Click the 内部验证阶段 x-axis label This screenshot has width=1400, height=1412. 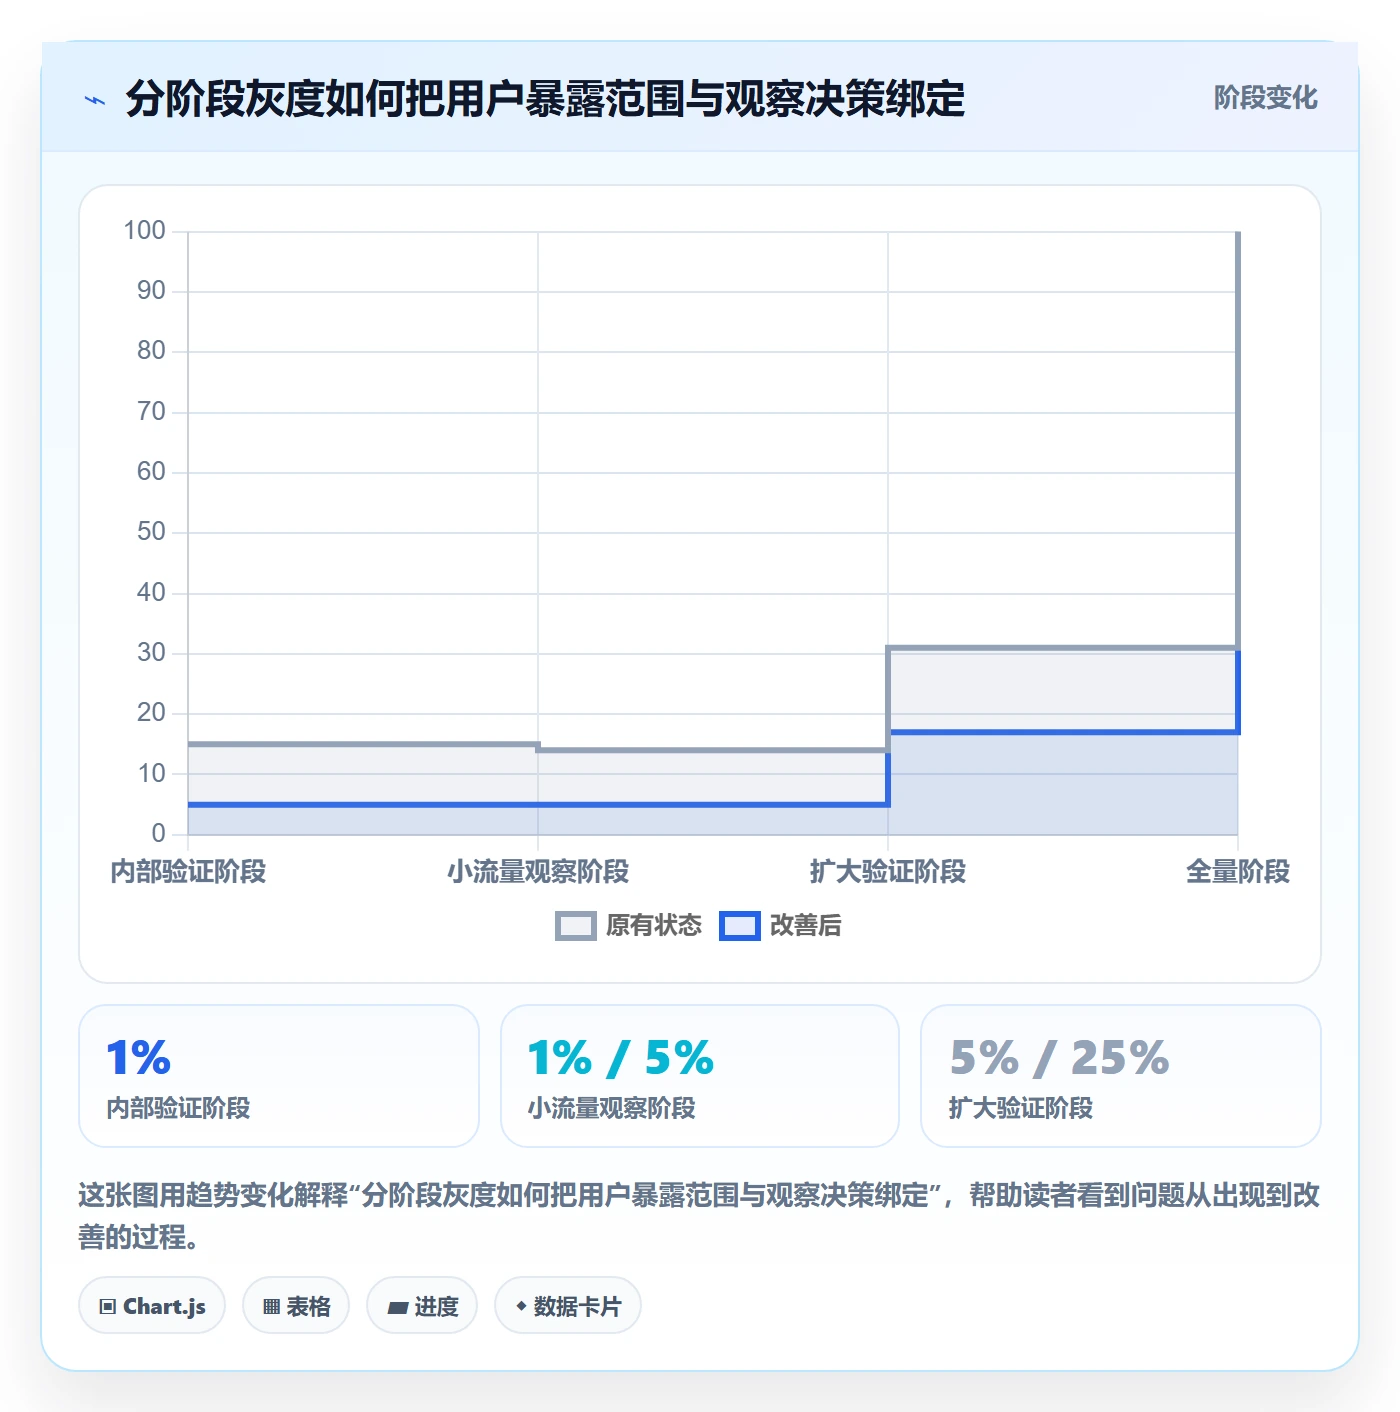(x=188, y=872)
